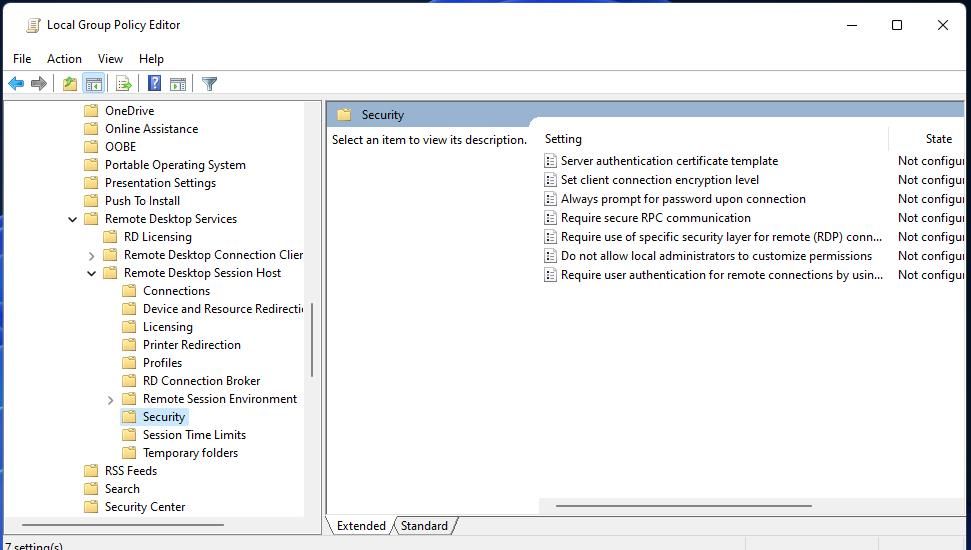Viewport: 971px width, 550px height.
Task: Click folder icon in Security pane header
Action: click(344, 115)
